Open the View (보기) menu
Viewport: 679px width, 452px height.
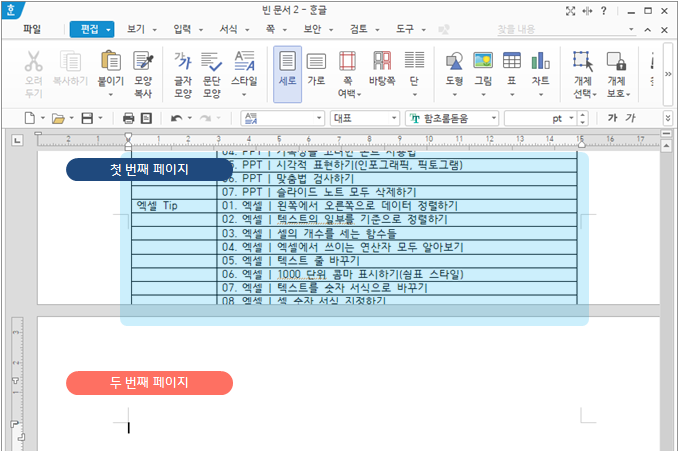(136, 29)
